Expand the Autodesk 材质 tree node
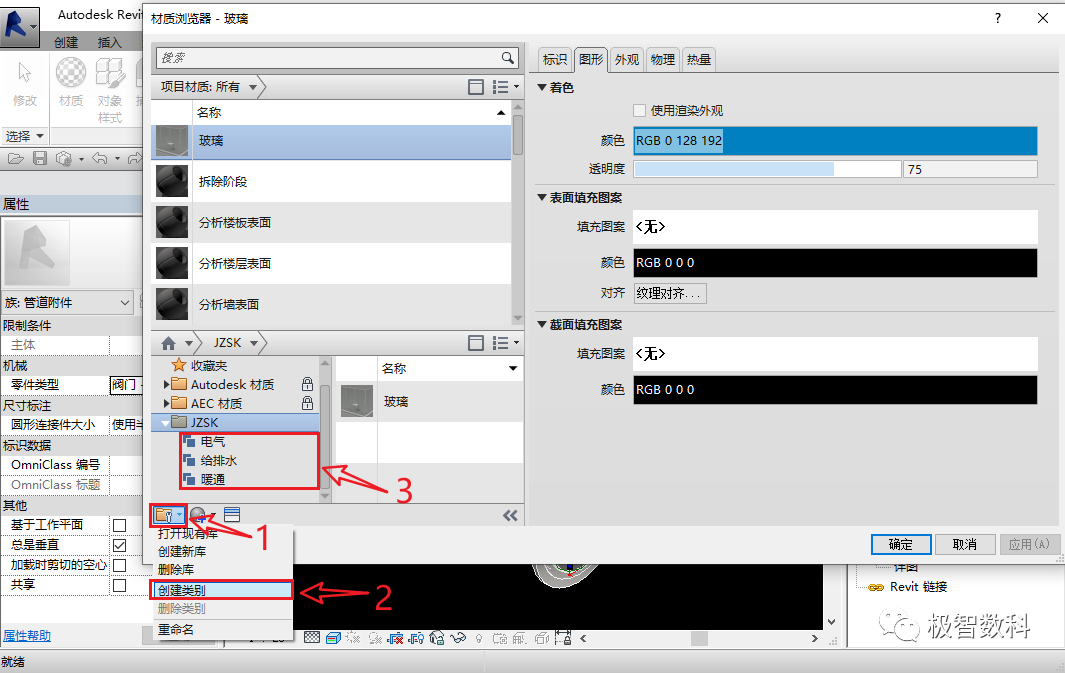 pyautogui.click(x=166, y=384)
